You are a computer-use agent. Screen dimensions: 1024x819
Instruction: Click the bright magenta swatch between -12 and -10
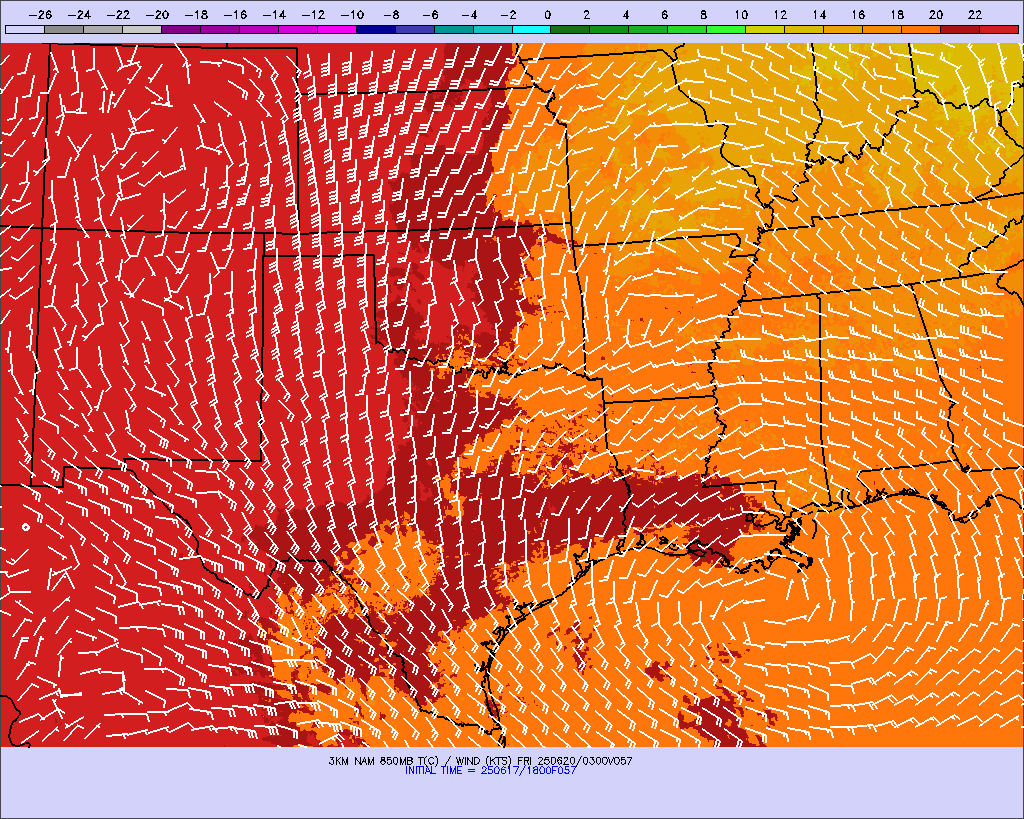click(x=337, y=29)
